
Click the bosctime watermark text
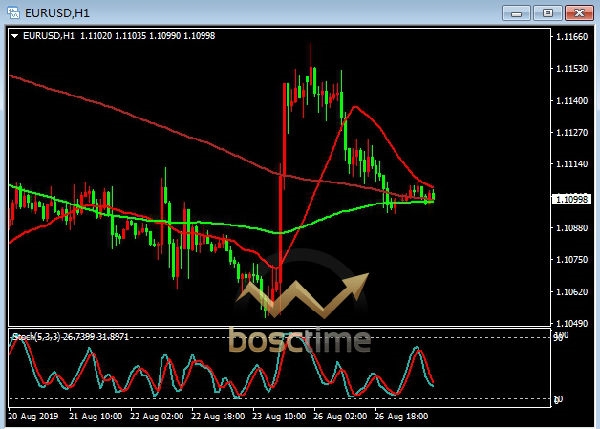[299, 340]
